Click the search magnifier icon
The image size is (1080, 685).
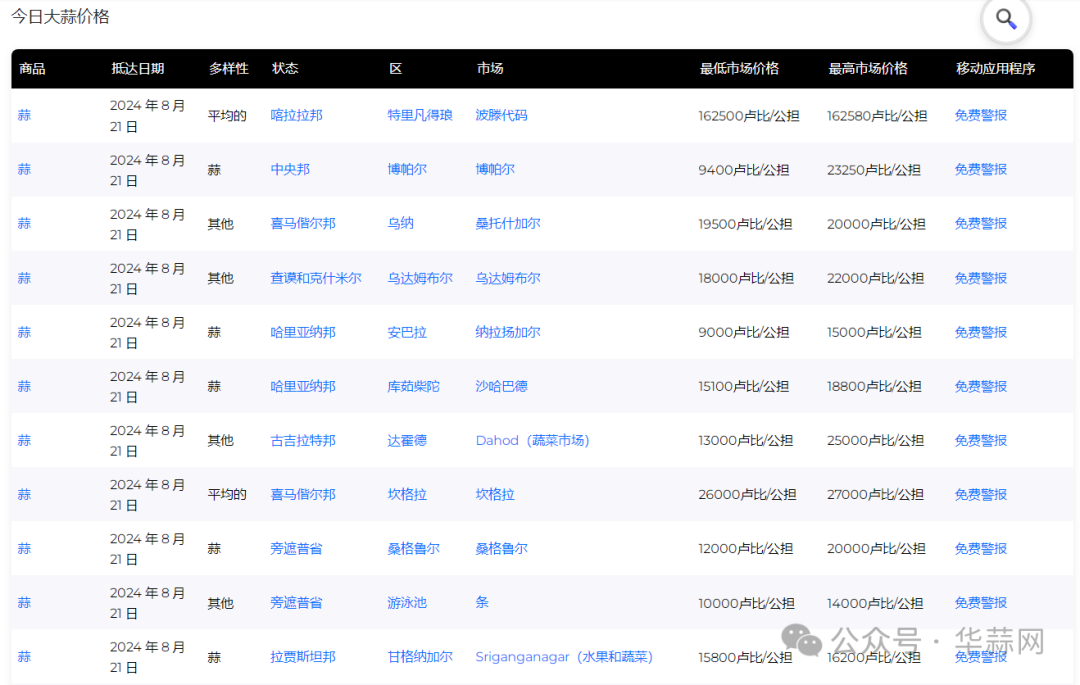coord(1006,19)
